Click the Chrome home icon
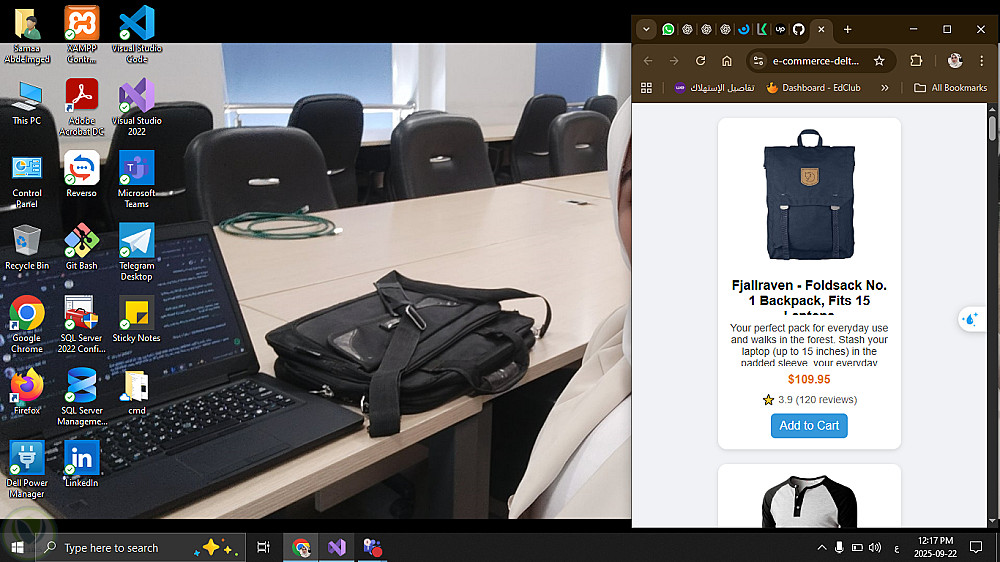Image resolution: width=1000 pixels, height=562 pixels. coord(726,61)
